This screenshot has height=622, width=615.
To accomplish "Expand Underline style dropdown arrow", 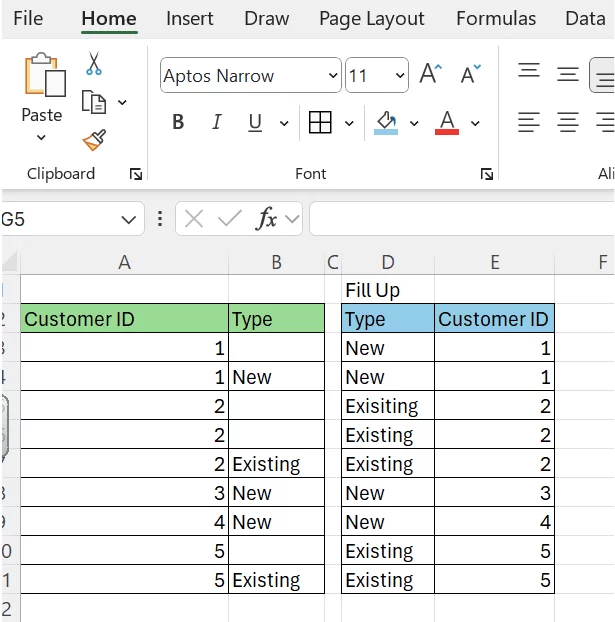I will click(284, 123).
